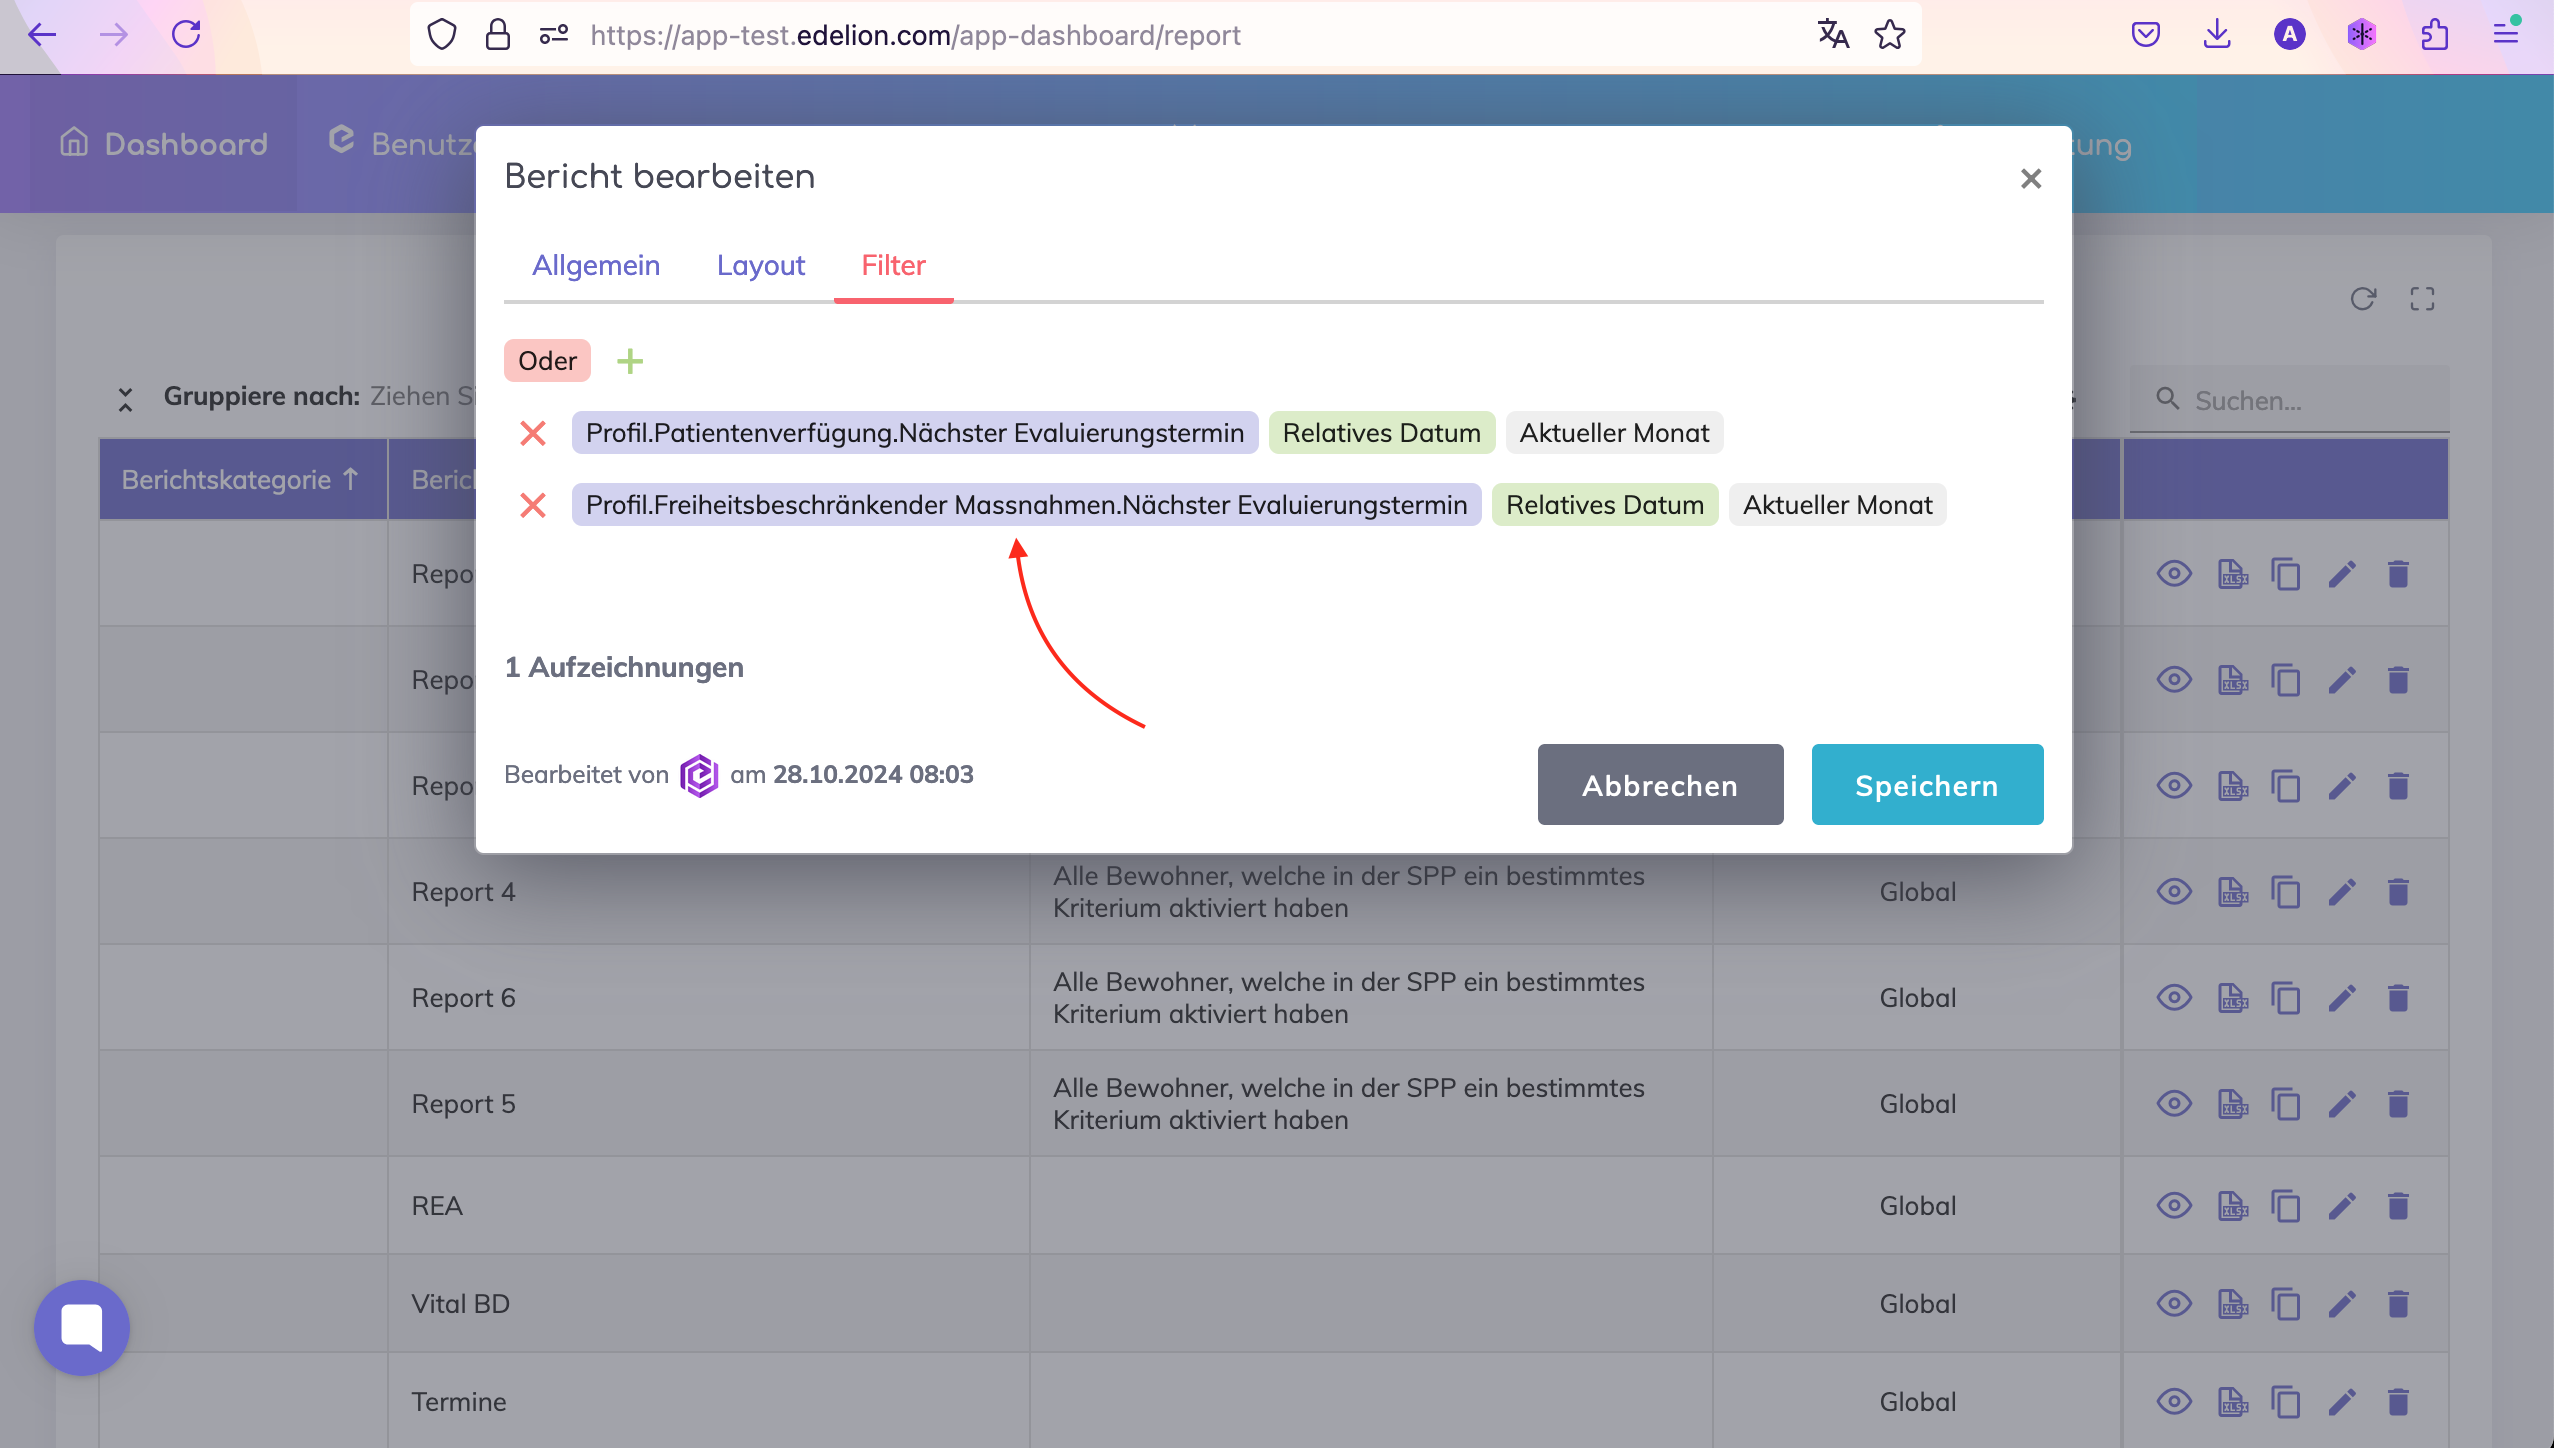Screen dimensions: 2554x1448
Task: Change Aktueller Monat value in second filter
Action: pyautogui.click(x=1837, y=505)
